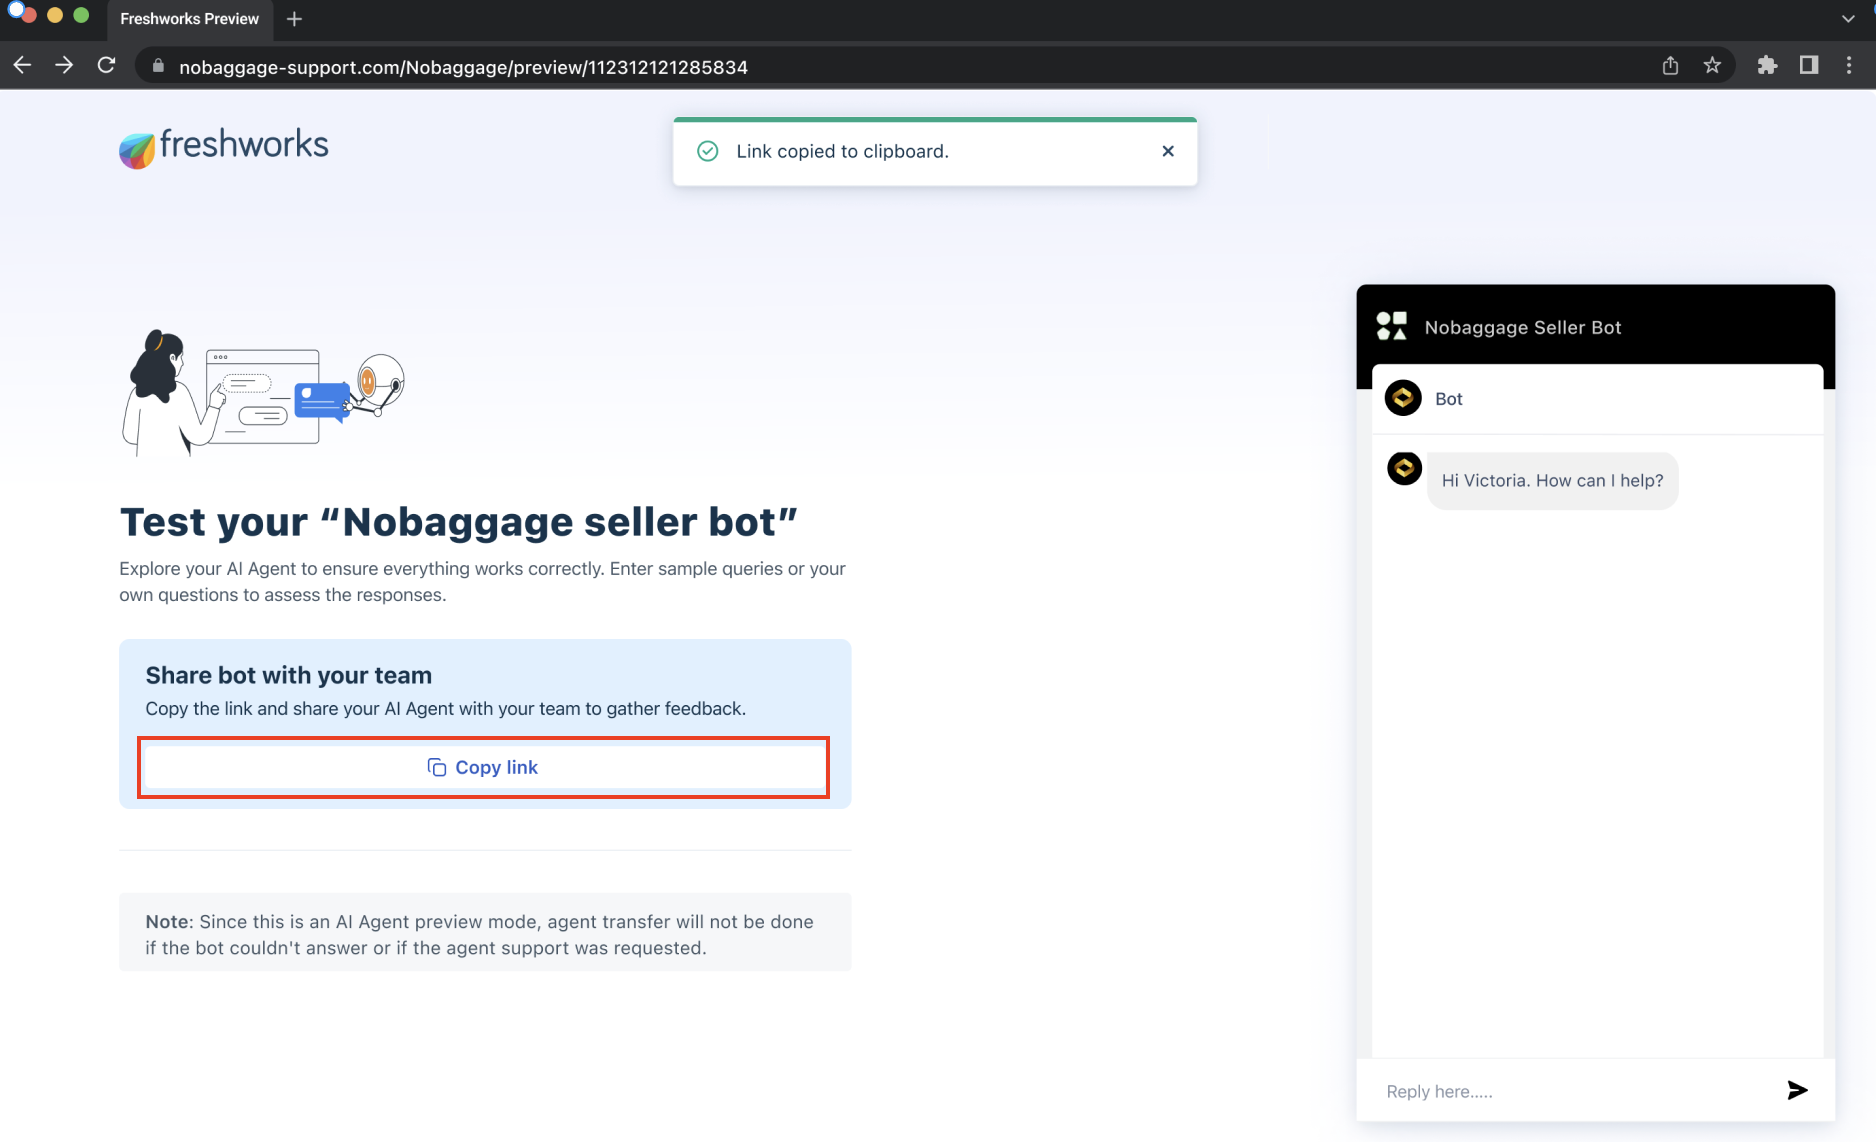
Task: Click the 'Explore your AI Agent' description text
Action: click(482, 582)
